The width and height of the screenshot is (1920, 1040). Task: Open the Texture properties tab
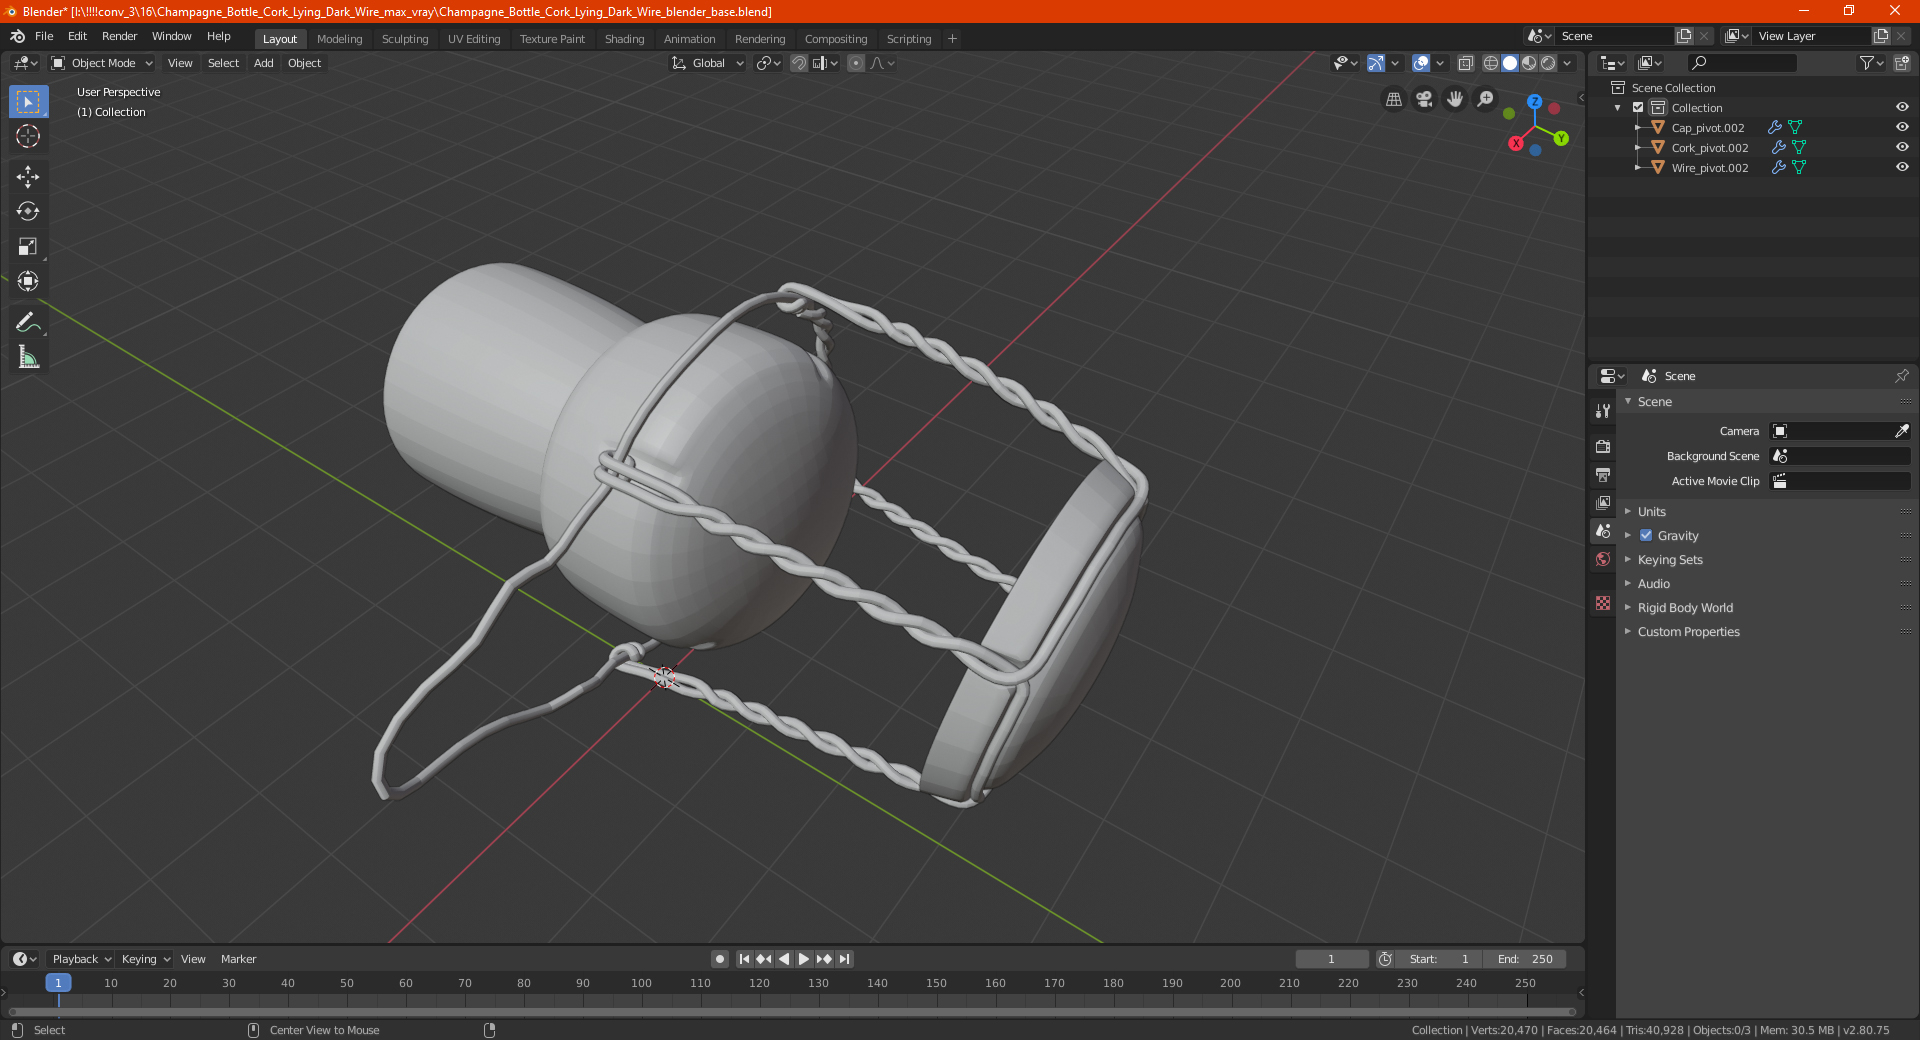(x=1603, y=603)
